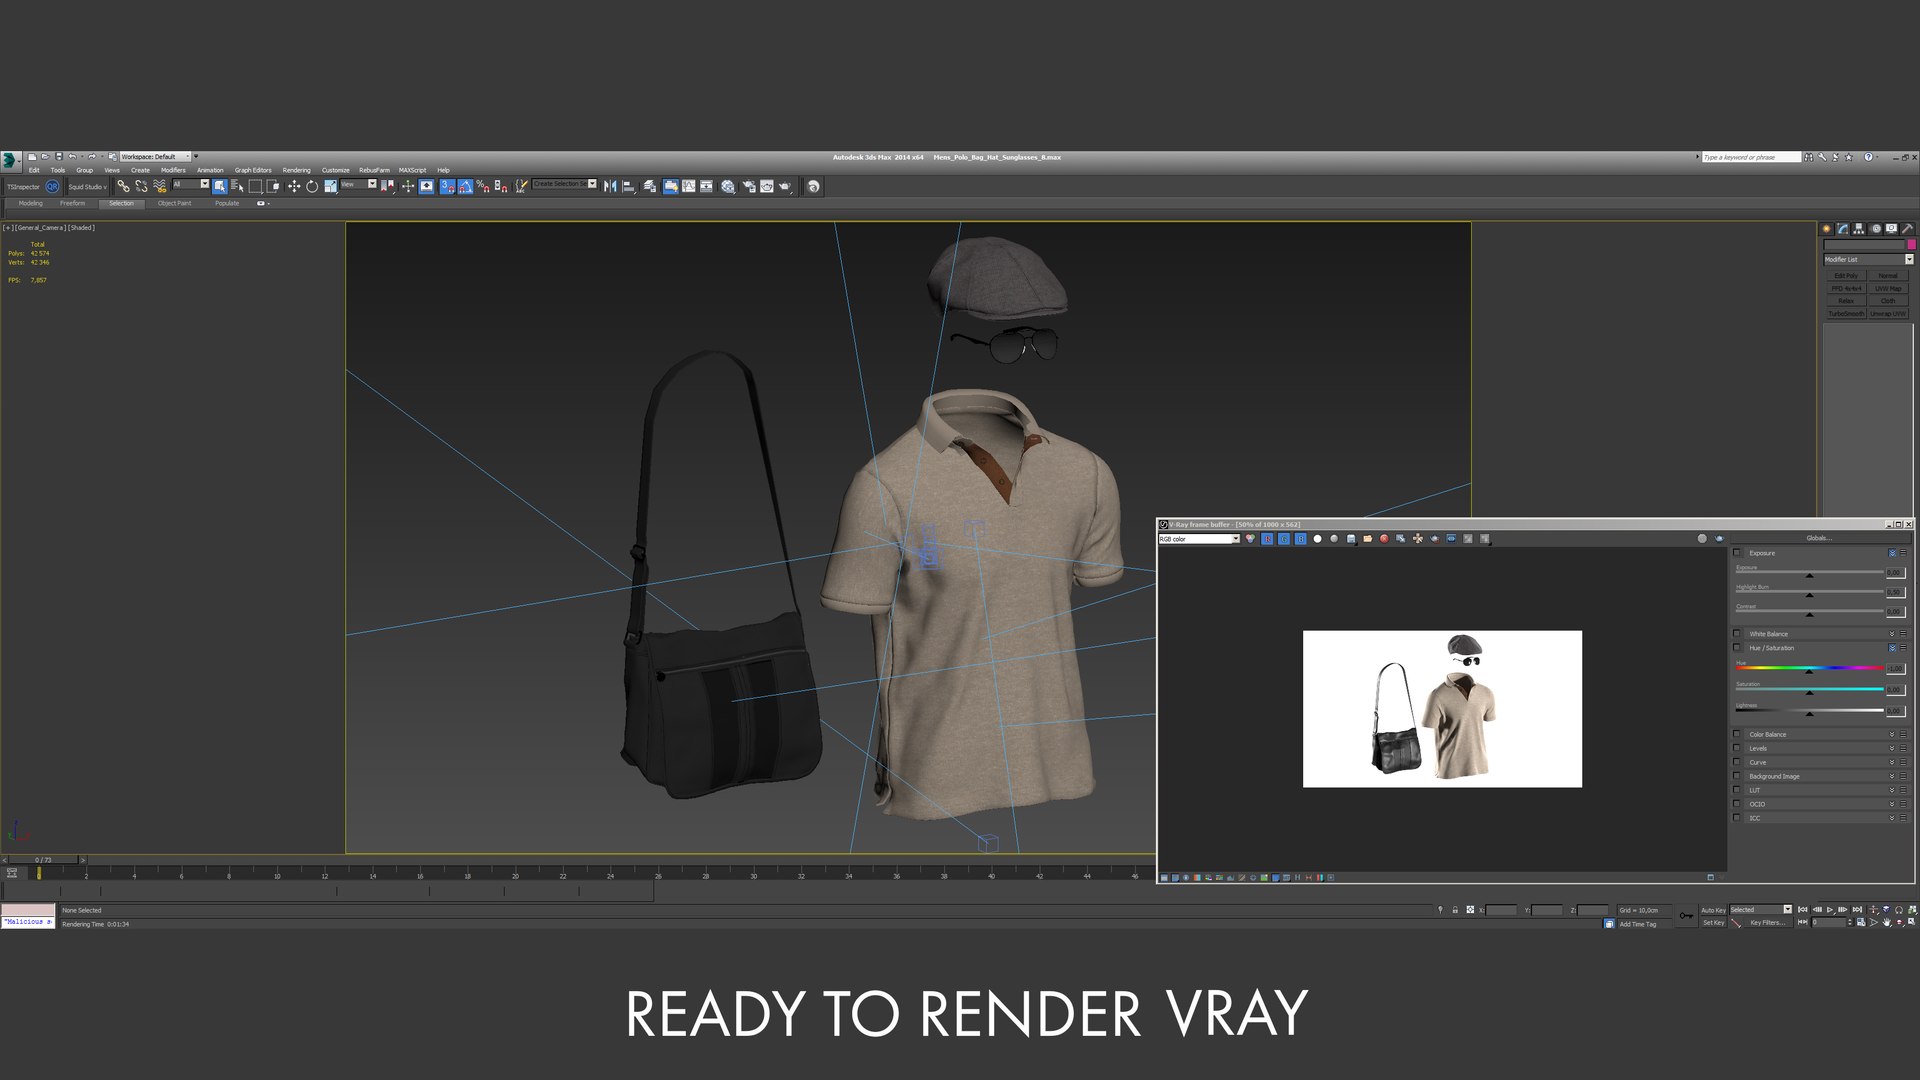This screenshot has width=1920, height=1080.
Task: Switch to alpha channel in frame buffer
Action: tap(1317, 539)
